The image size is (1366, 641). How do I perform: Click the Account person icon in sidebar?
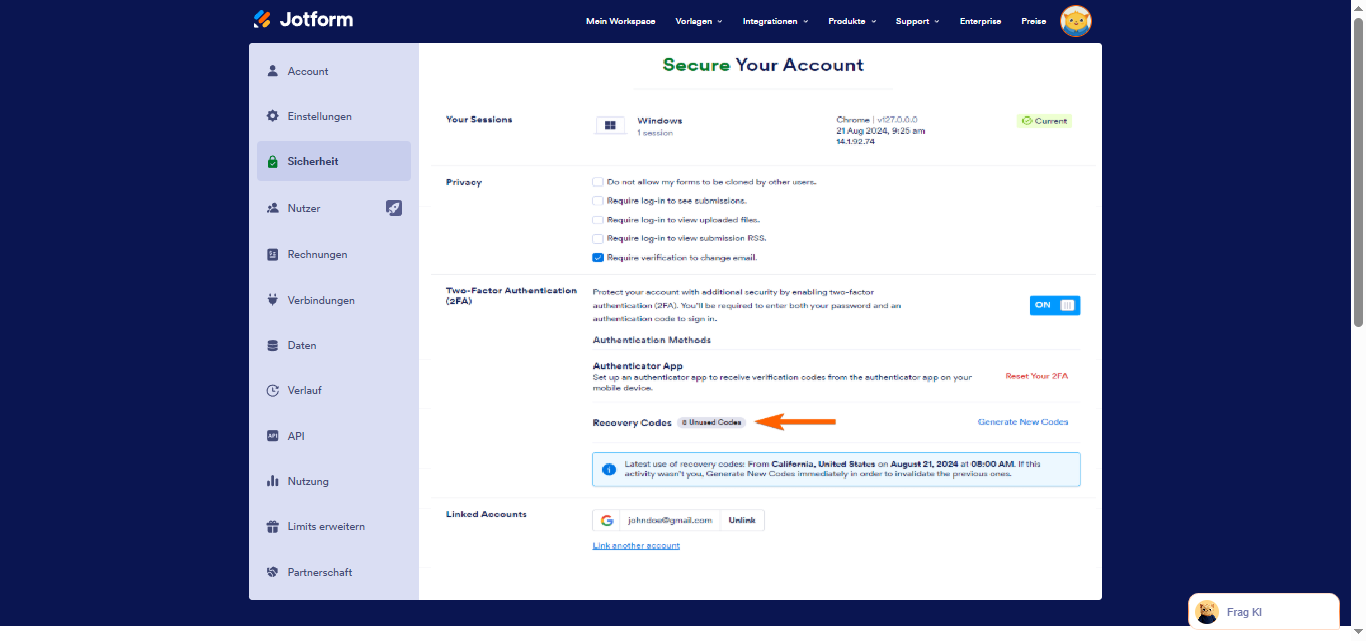pos(272,71)
